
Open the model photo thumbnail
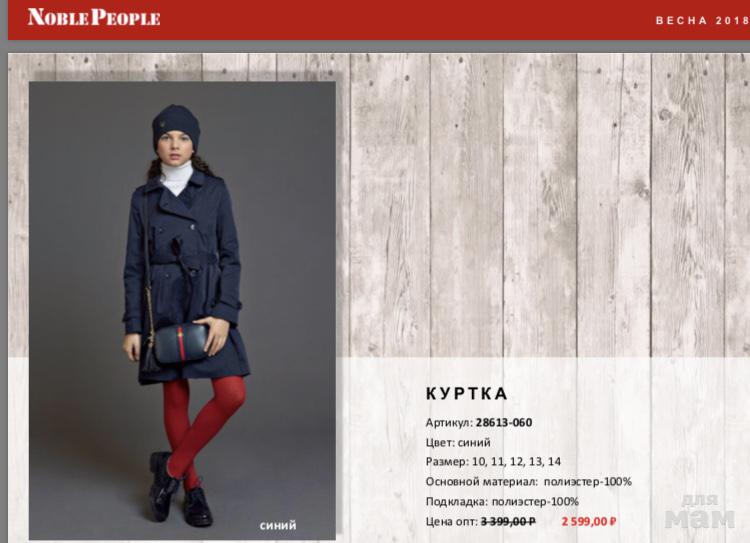coord(182,310)
